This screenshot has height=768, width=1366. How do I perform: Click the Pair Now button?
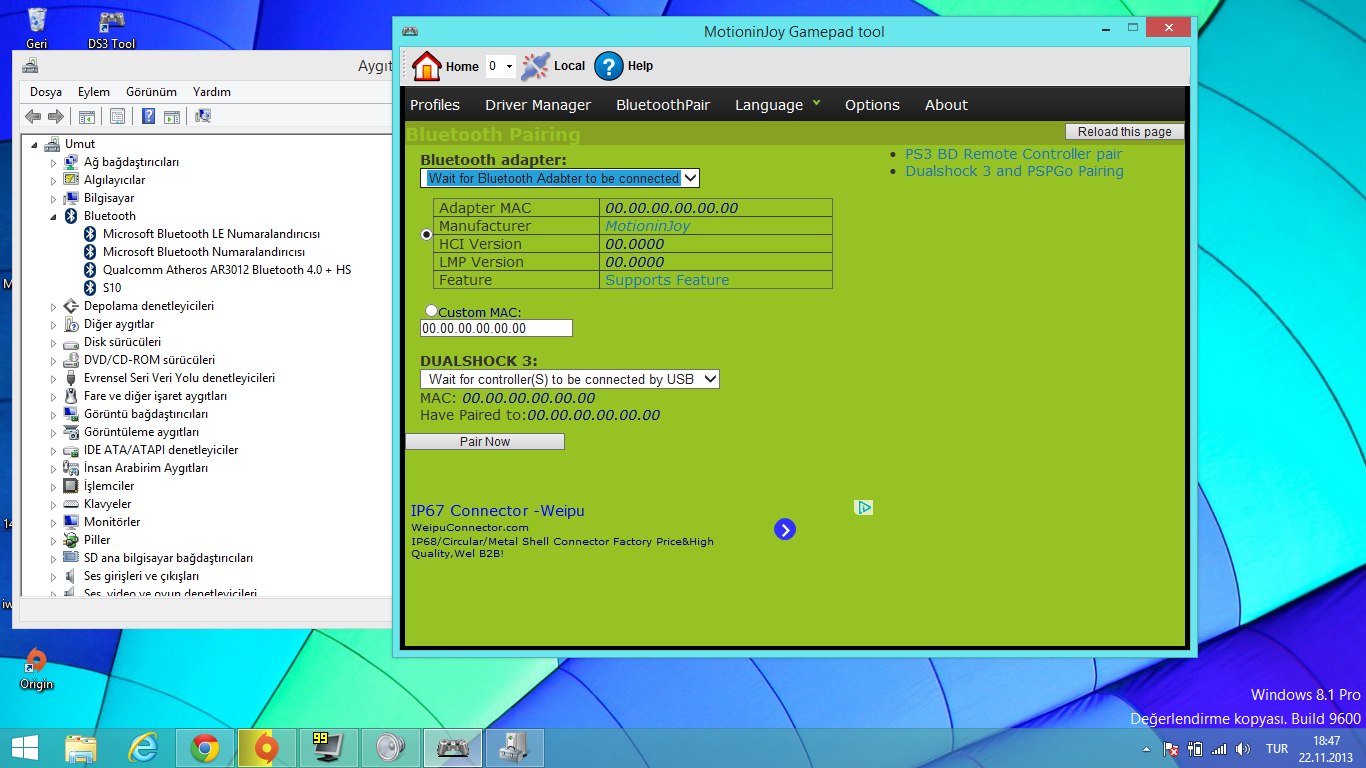click(485, 441)
